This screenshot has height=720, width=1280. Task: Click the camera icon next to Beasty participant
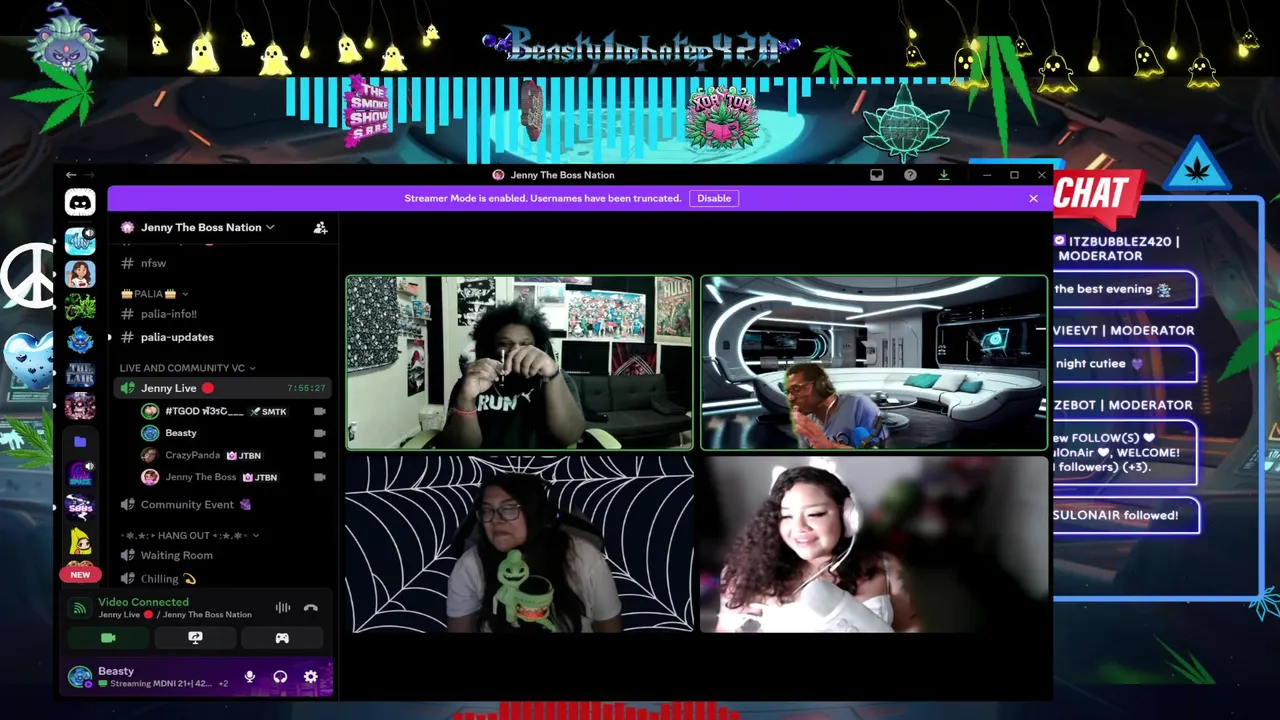320,433
